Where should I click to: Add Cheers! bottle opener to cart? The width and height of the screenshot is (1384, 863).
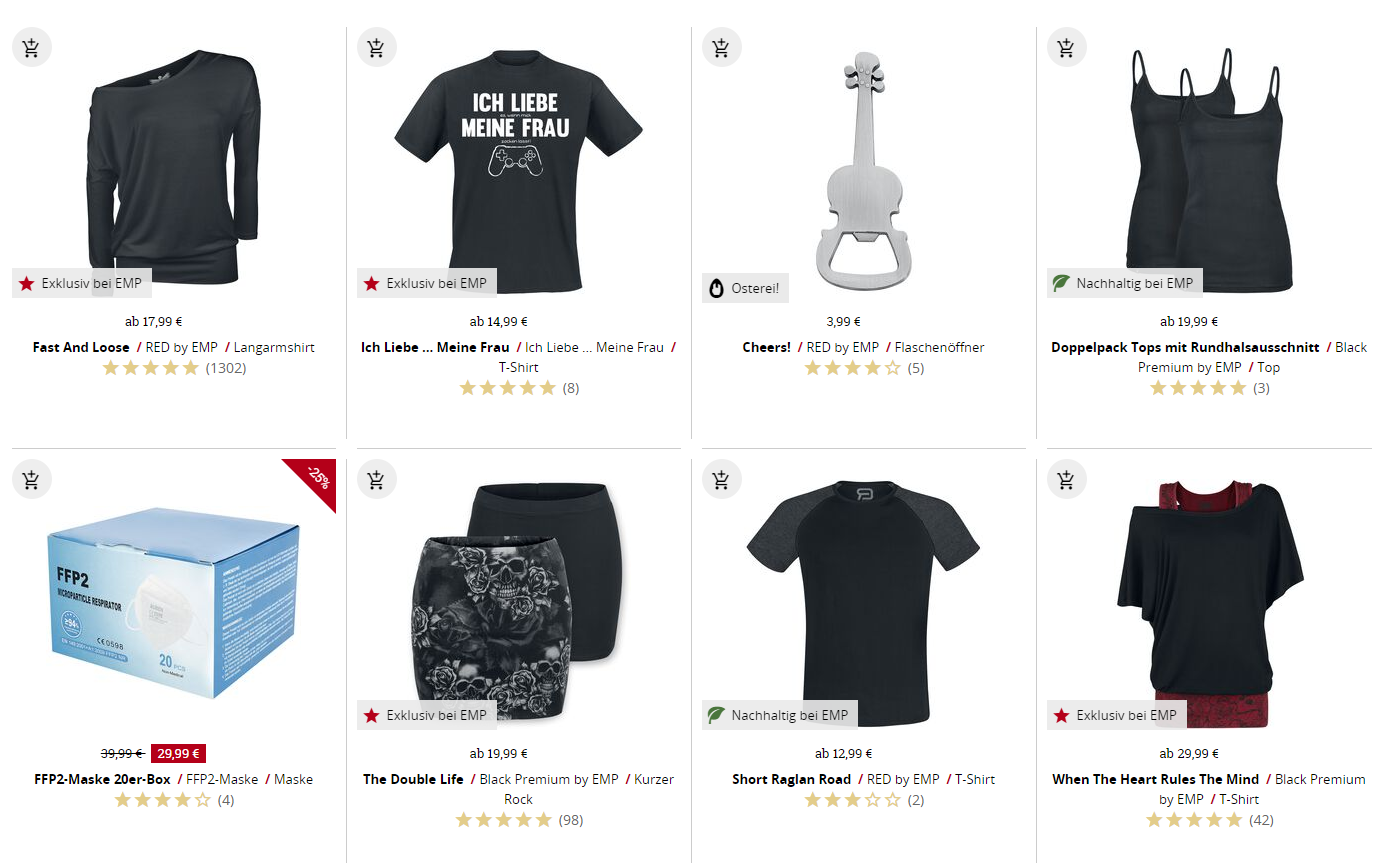(x=721, y=47)
